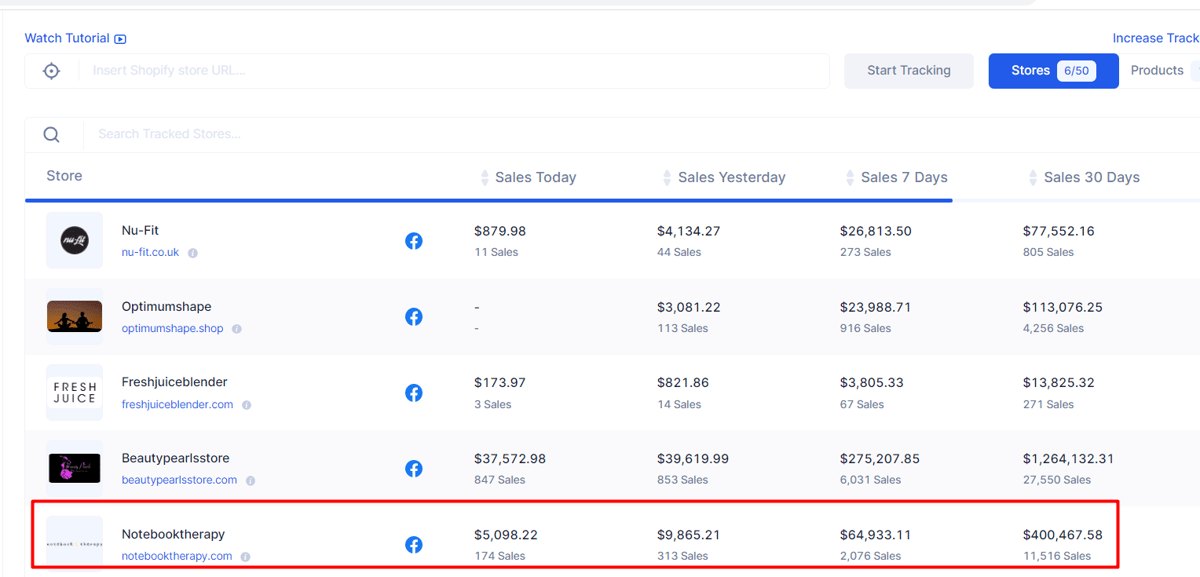This screenshot has height=577, width=1200.
Task: Click the $64,933.11 seven-day value
Action: point(876,535)
